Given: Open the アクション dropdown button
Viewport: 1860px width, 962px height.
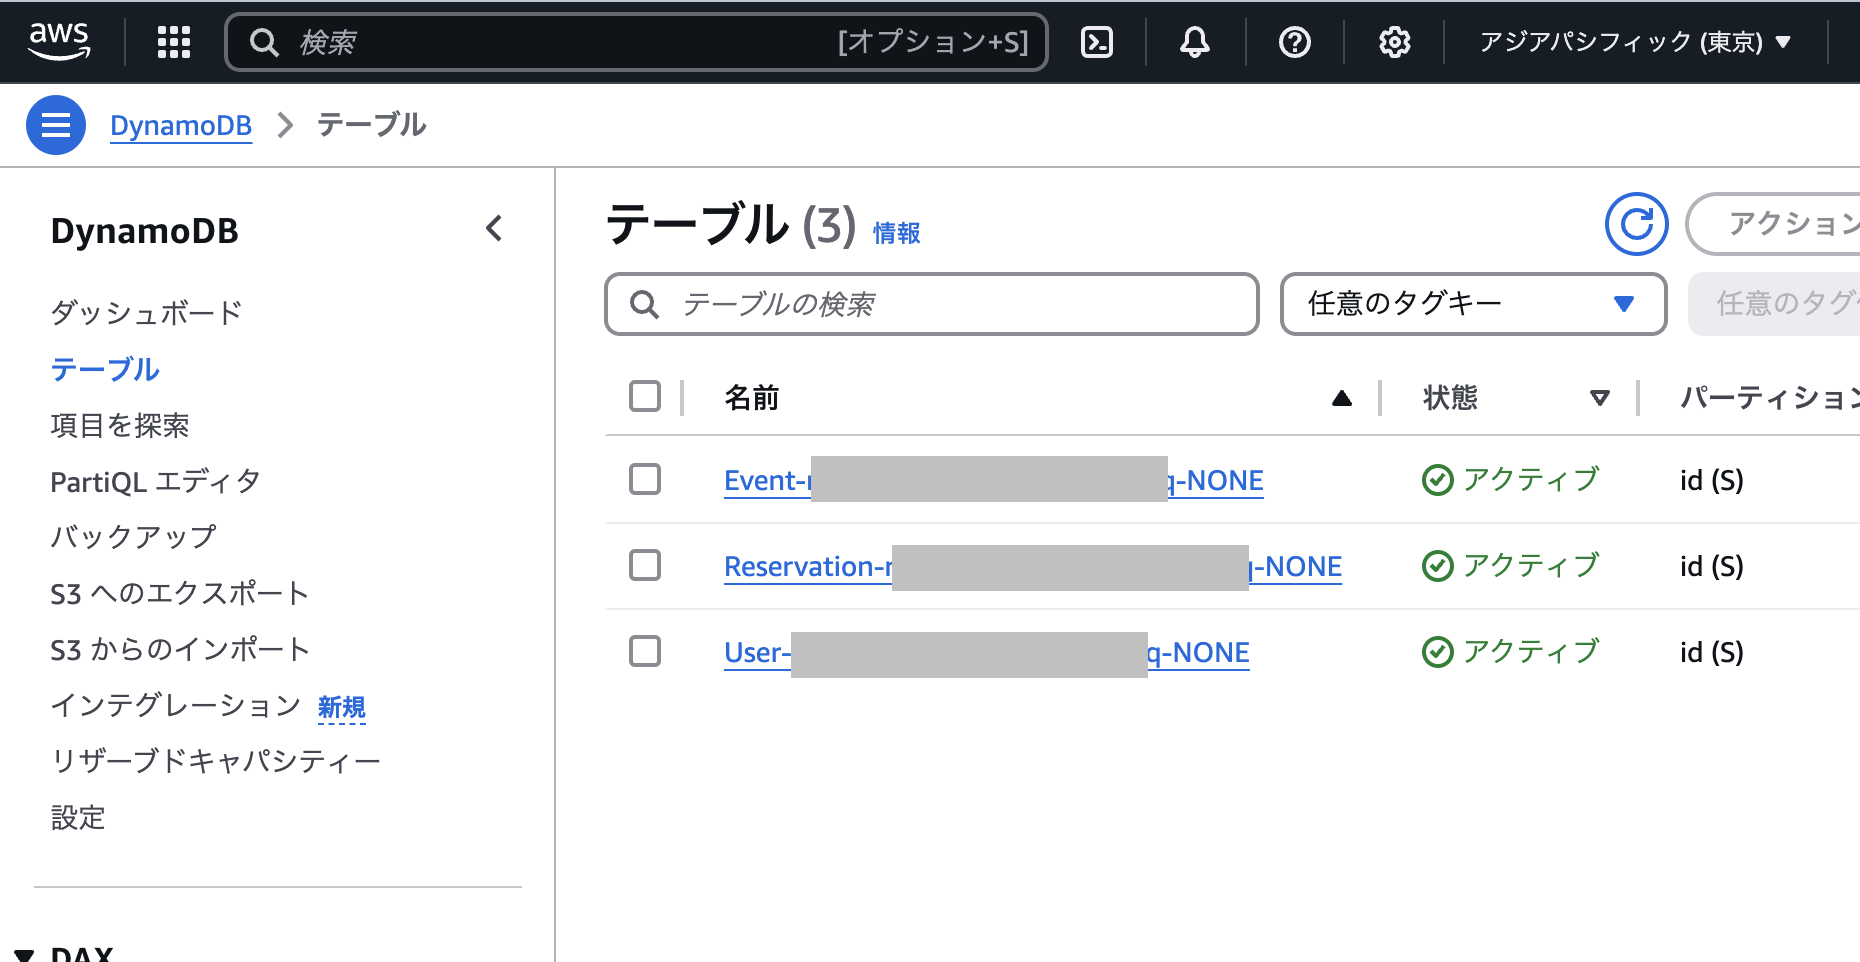Looking at the screenshot, I should pyautogui.click(x=1773, y=224).
